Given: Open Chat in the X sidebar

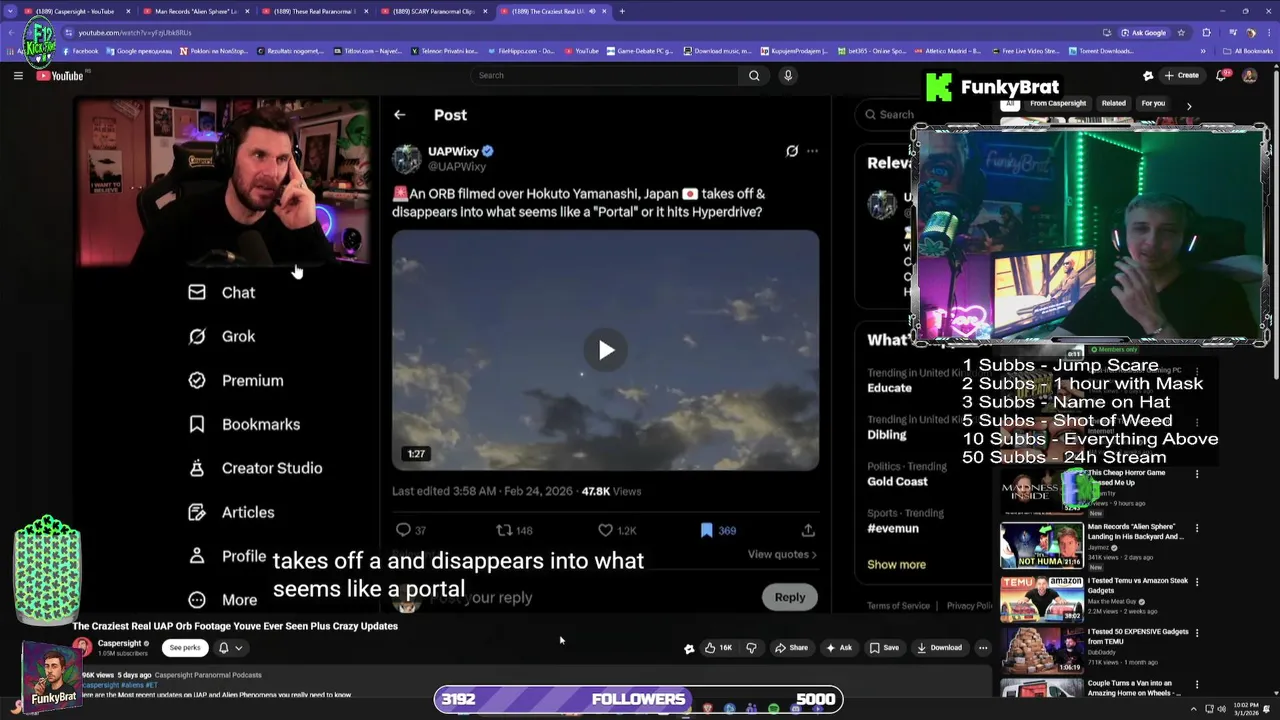Looking at the screenshot, I should point(222,293).
